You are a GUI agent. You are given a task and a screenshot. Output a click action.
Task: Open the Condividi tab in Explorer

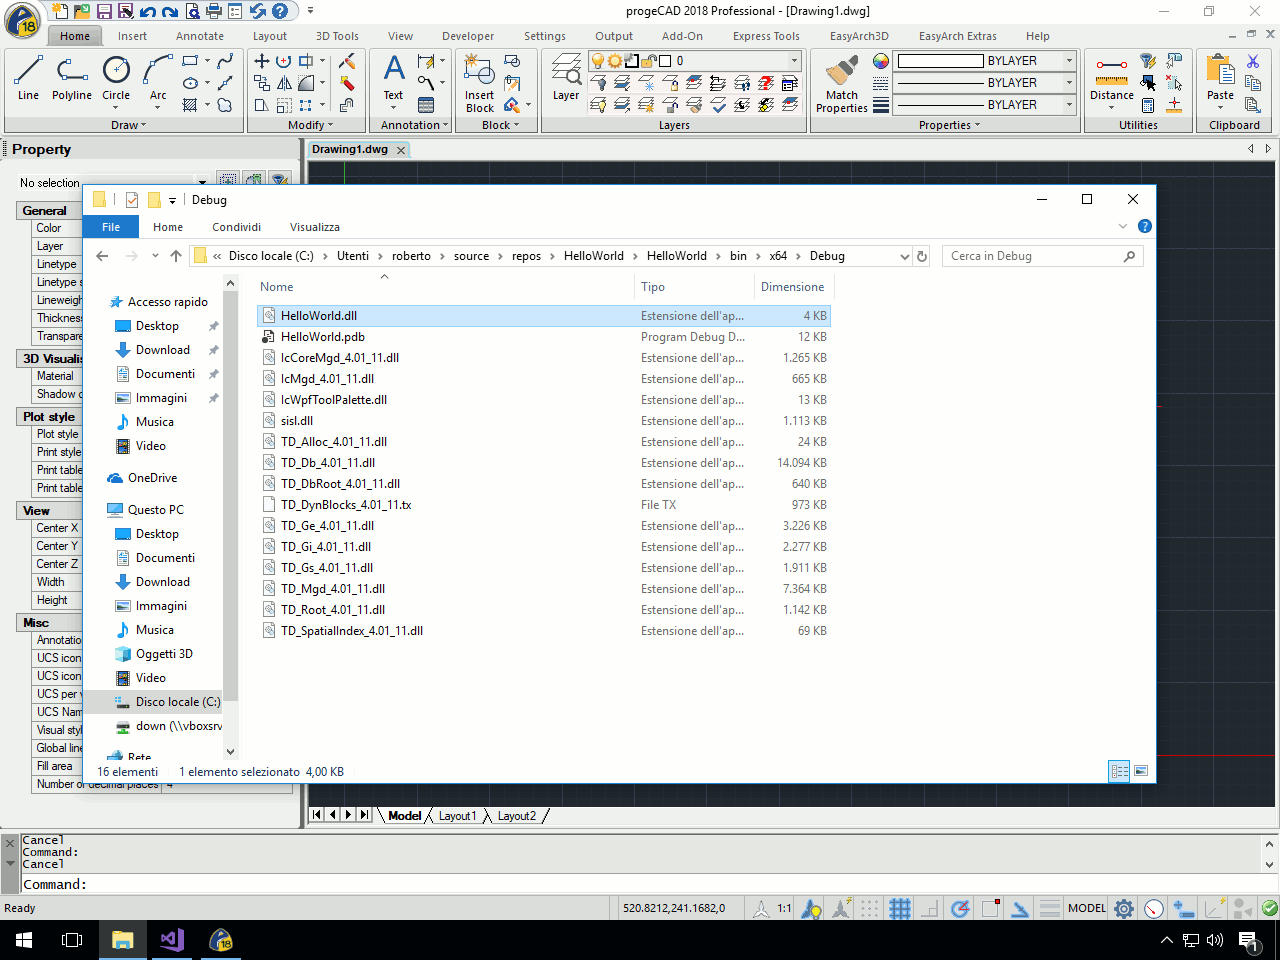236,227
